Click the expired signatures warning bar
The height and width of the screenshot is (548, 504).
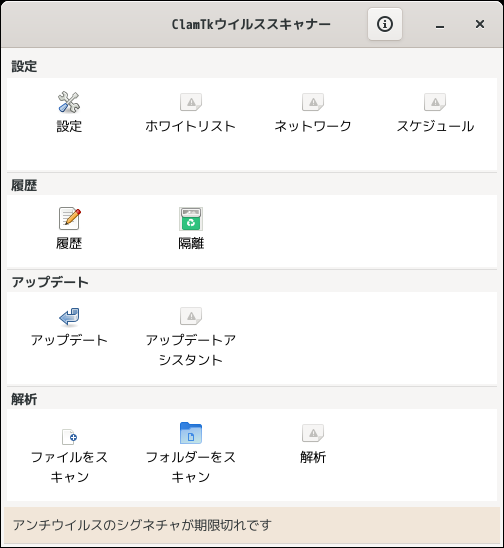[252, 525]
